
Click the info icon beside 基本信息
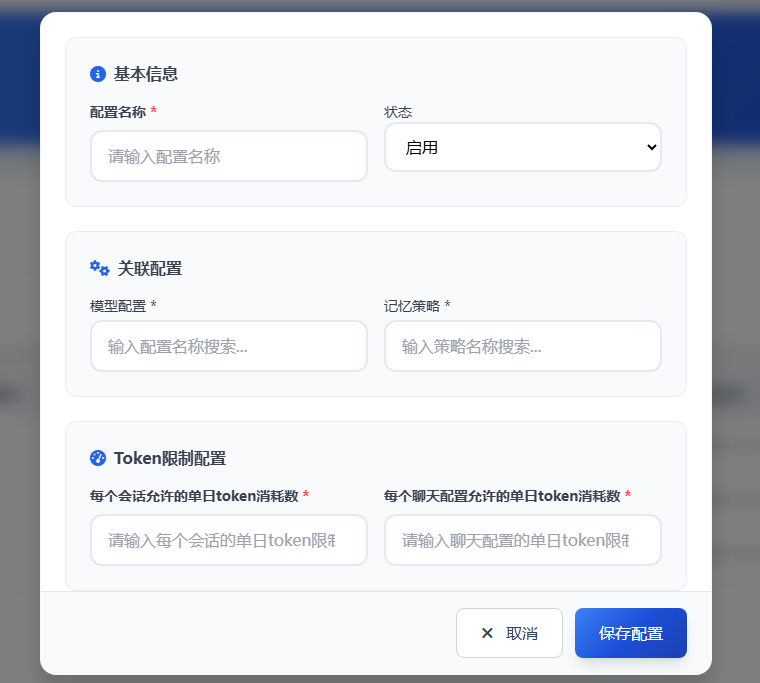(98, 74)
